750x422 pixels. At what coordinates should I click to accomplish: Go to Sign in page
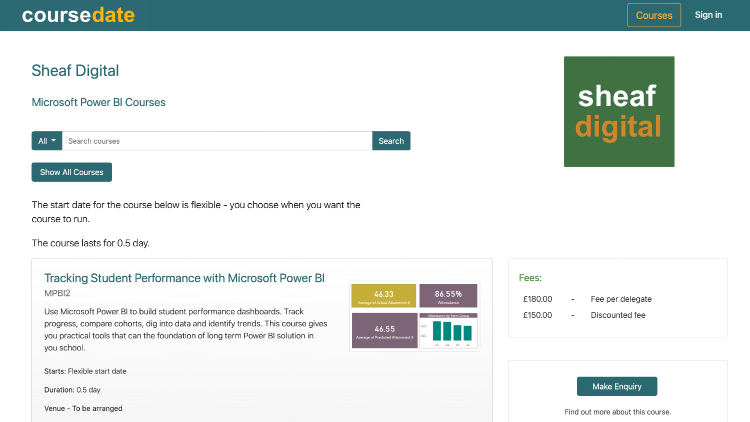[708, 15]
